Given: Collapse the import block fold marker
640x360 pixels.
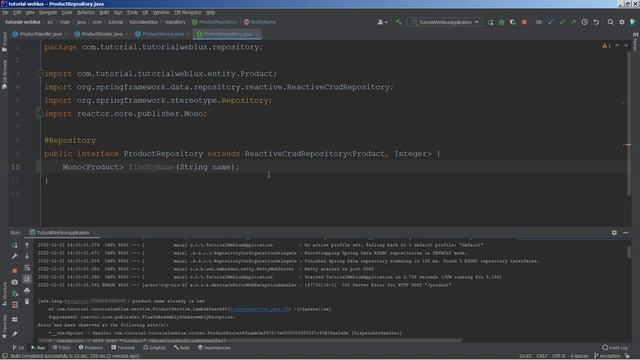Looking at the screenshot, I should click(x=40, y=74).
